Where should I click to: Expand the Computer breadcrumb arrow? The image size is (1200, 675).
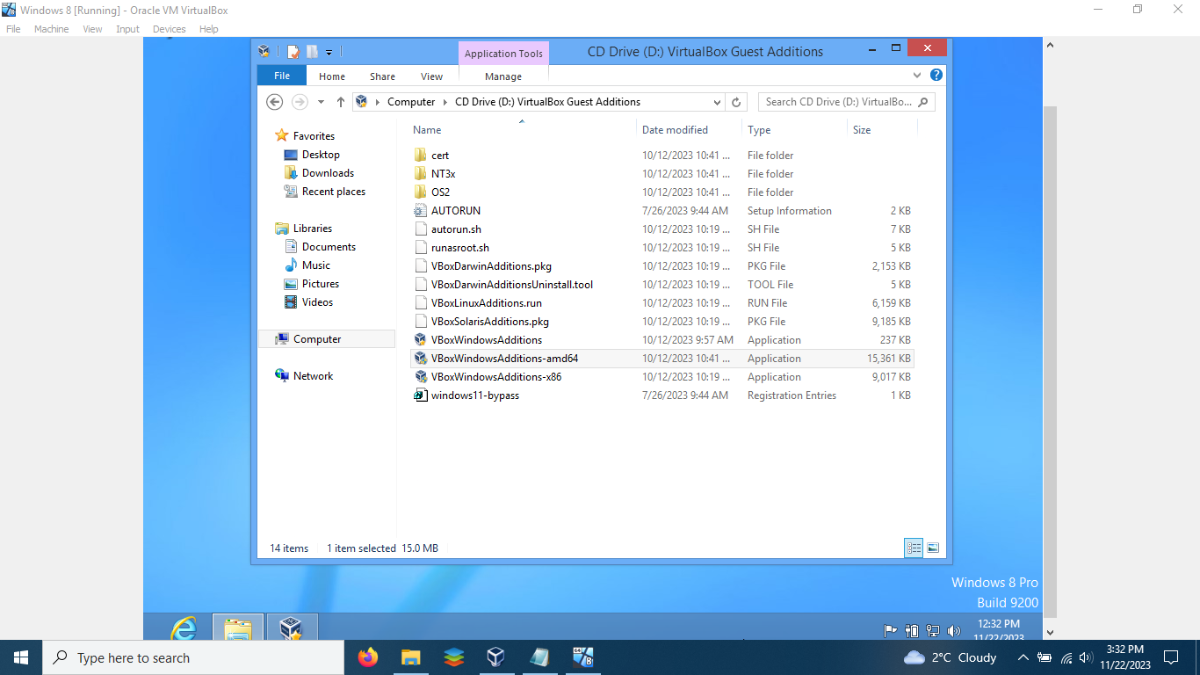pyautogui.click(x=446, y=102)
